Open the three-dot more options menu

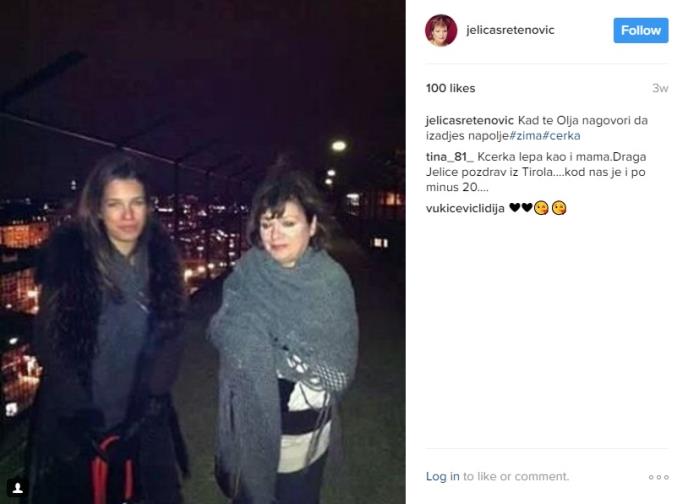(x=659, y=477)
